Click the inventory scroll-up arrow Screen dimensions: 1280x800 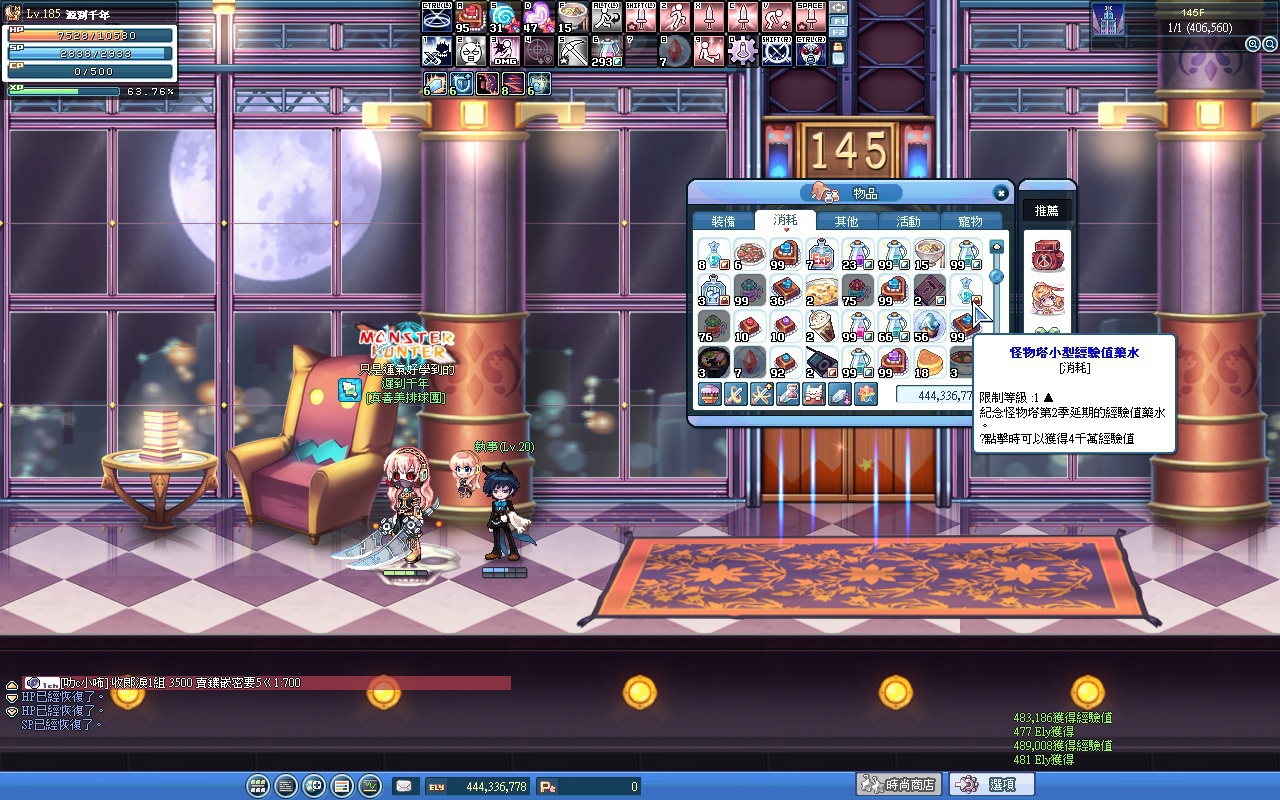click(x=996, y=246)
